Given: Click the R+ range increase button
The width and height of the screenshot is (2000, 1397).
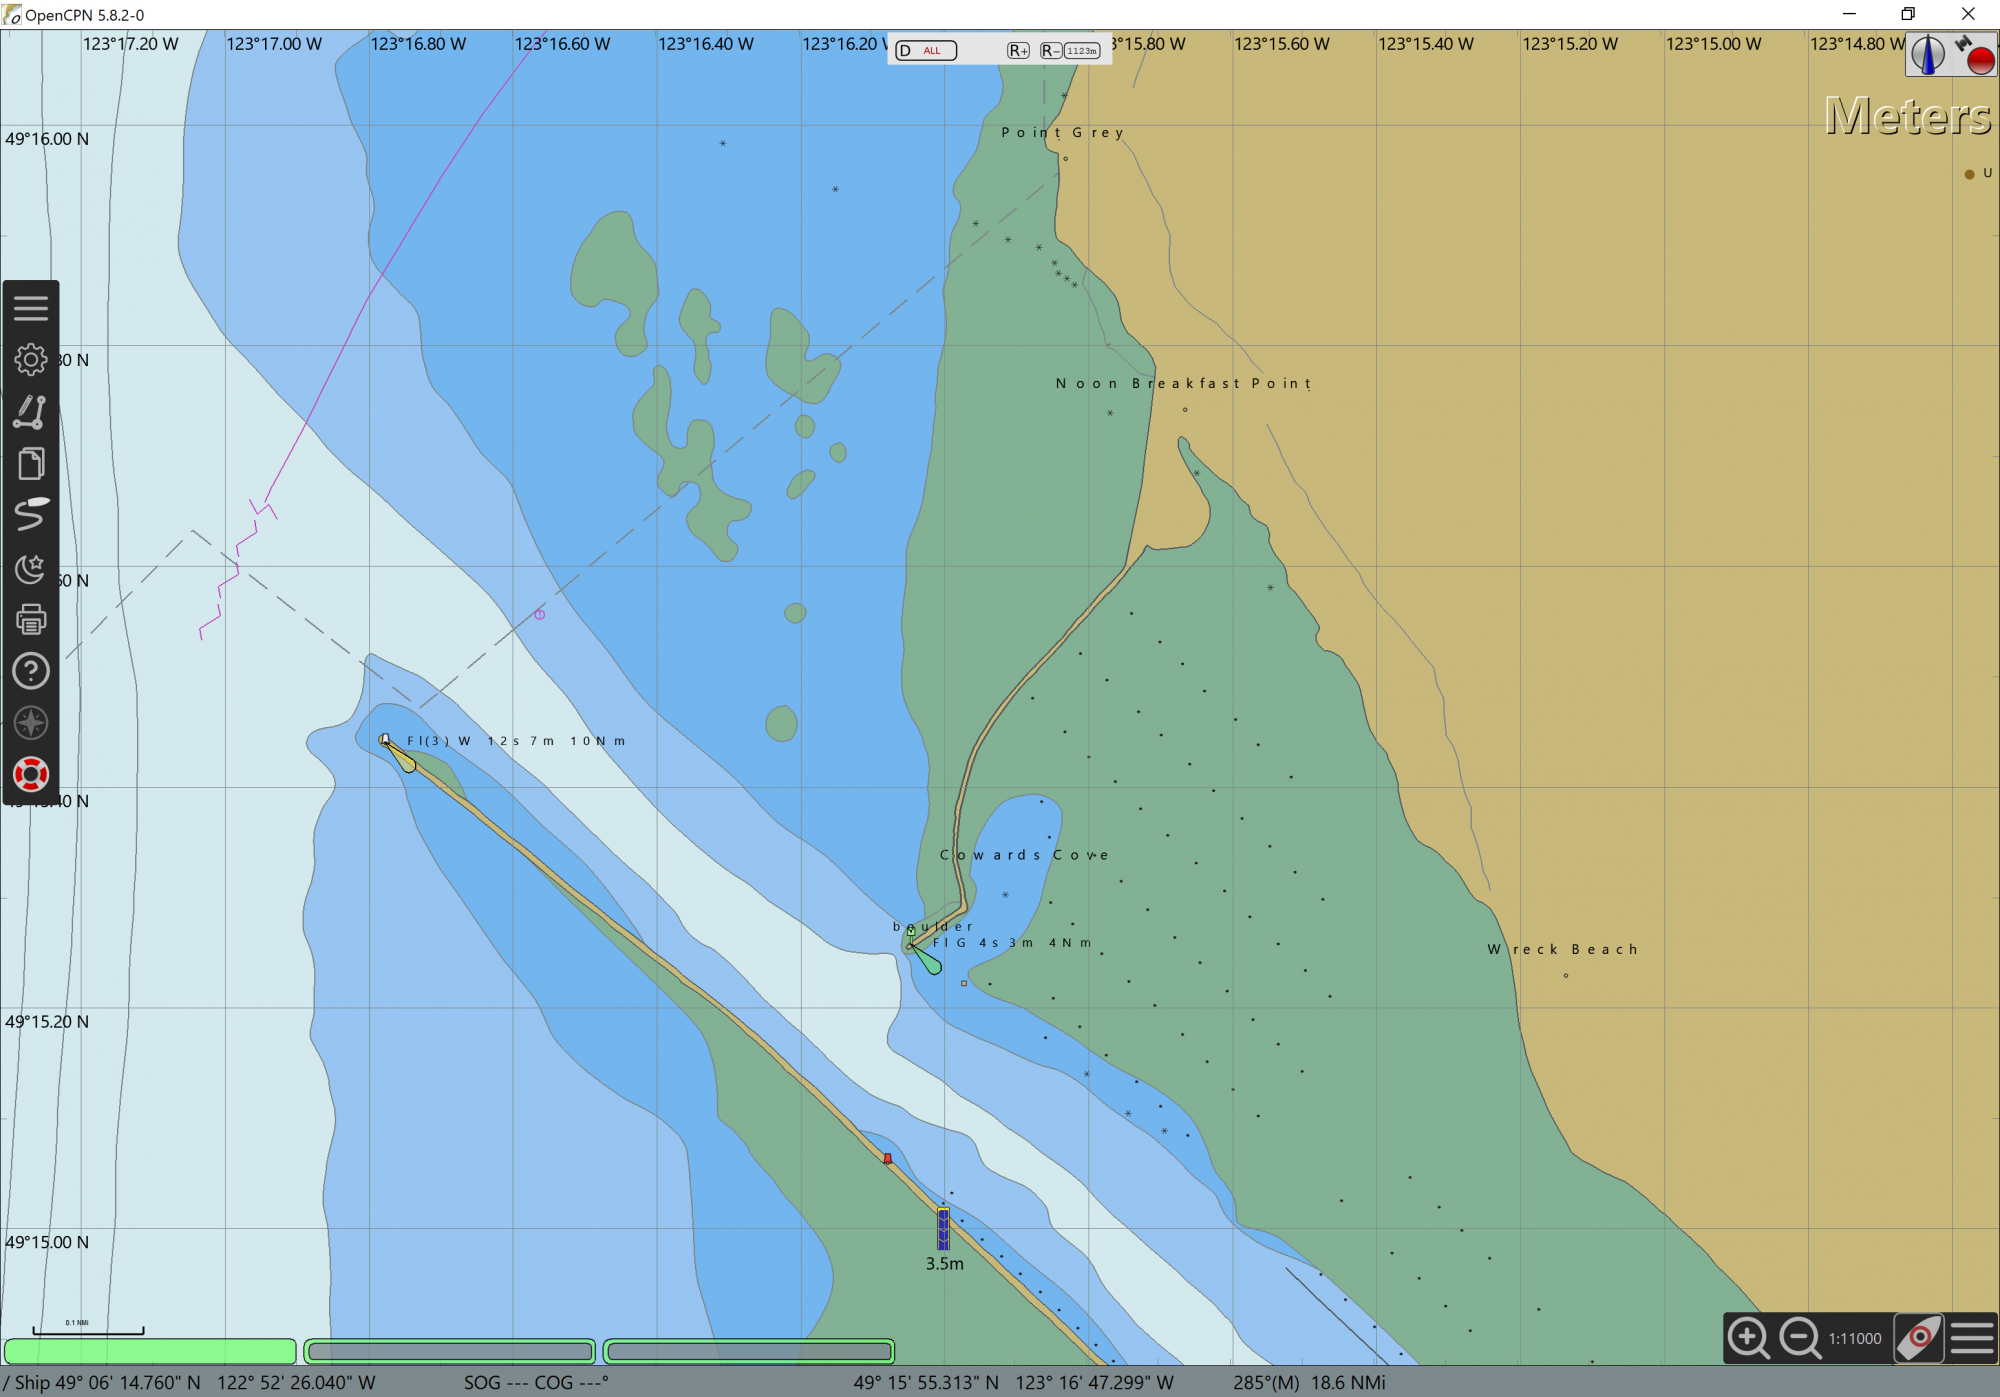Looking at the screenshot, I should pos(1018,51).
